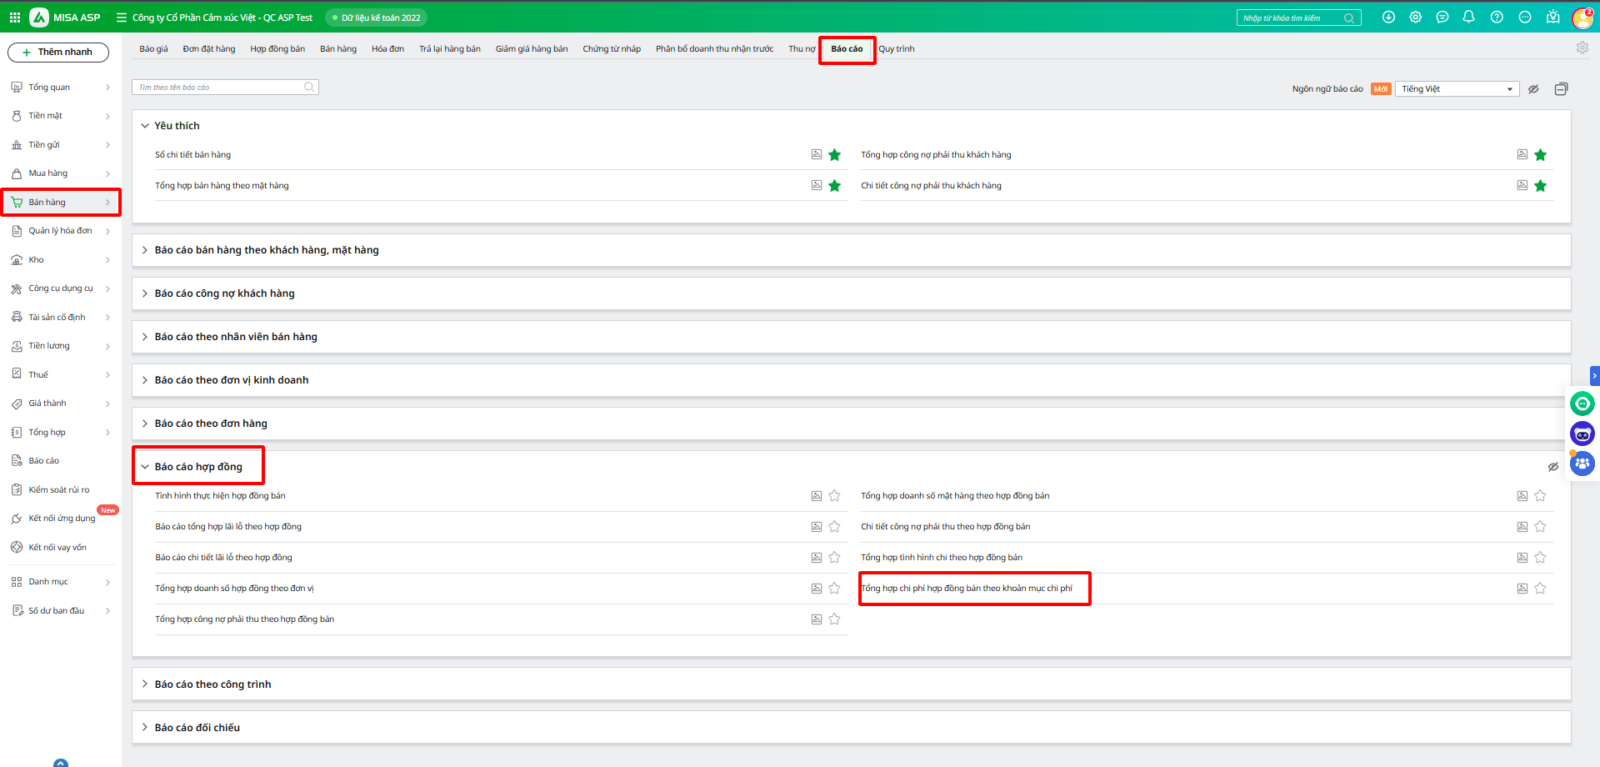This screenshot has width=1600, height=767.
Task: Open the feedback chat bubble icon
Action: 1442,17
